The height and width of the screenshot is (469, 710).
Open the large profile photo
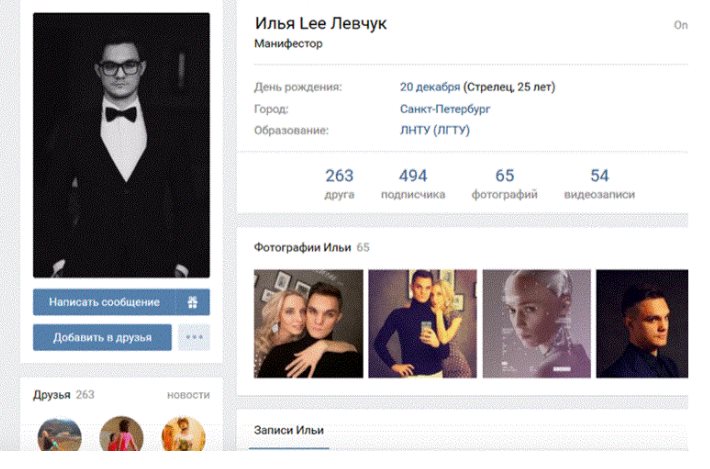(x=121, y=145)
